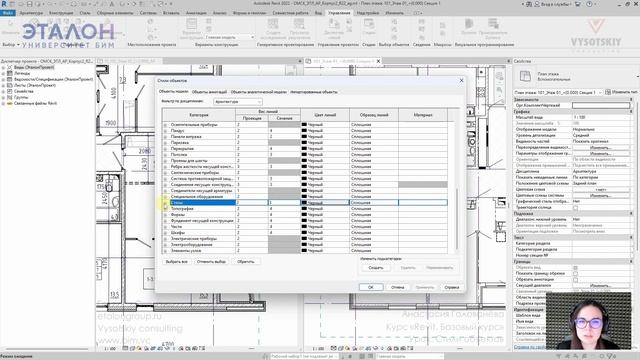The height and width of the screenshot is (360, 640).
Task: Click the Цветовая схема <нет> button in Properties
Action: point(601,190)
